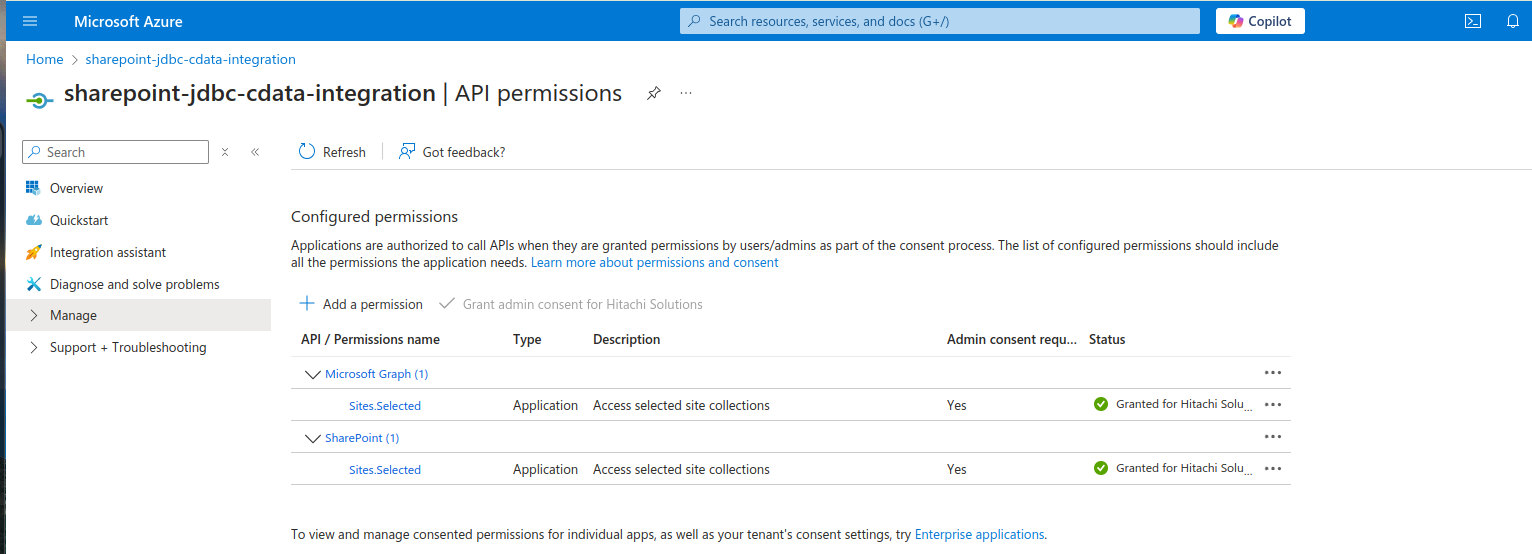Grant admin consent for Hitachi Solutions
1532x554 pixels.
point(570,304)
